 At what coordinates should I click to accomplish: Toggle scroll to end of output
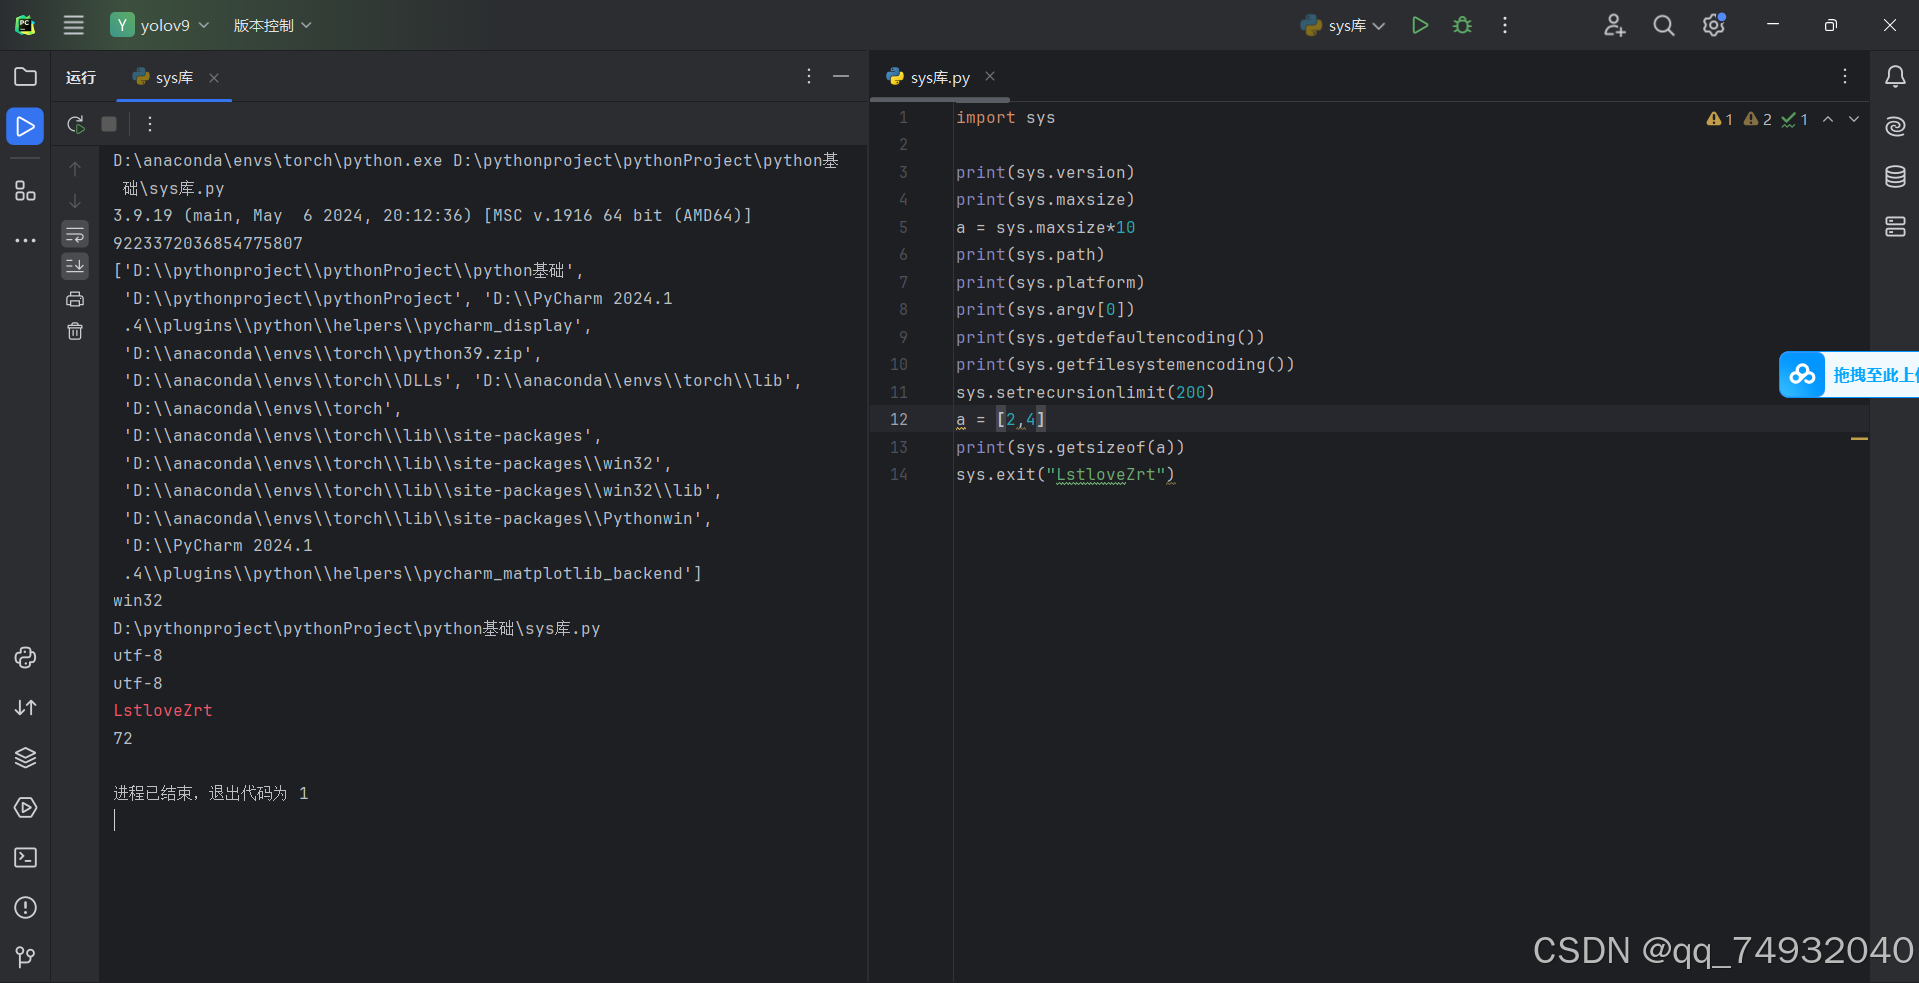pos(75,266)
